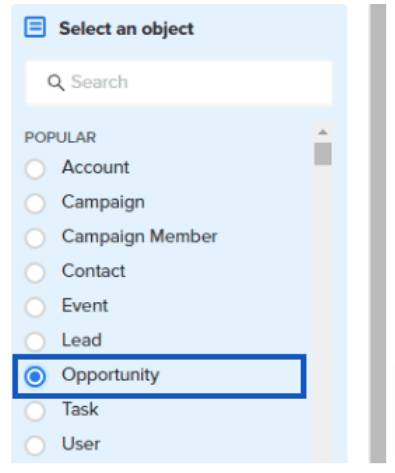Click the object list scrollbar thumb
The image size is (395, 473).
tap(323, 154)
